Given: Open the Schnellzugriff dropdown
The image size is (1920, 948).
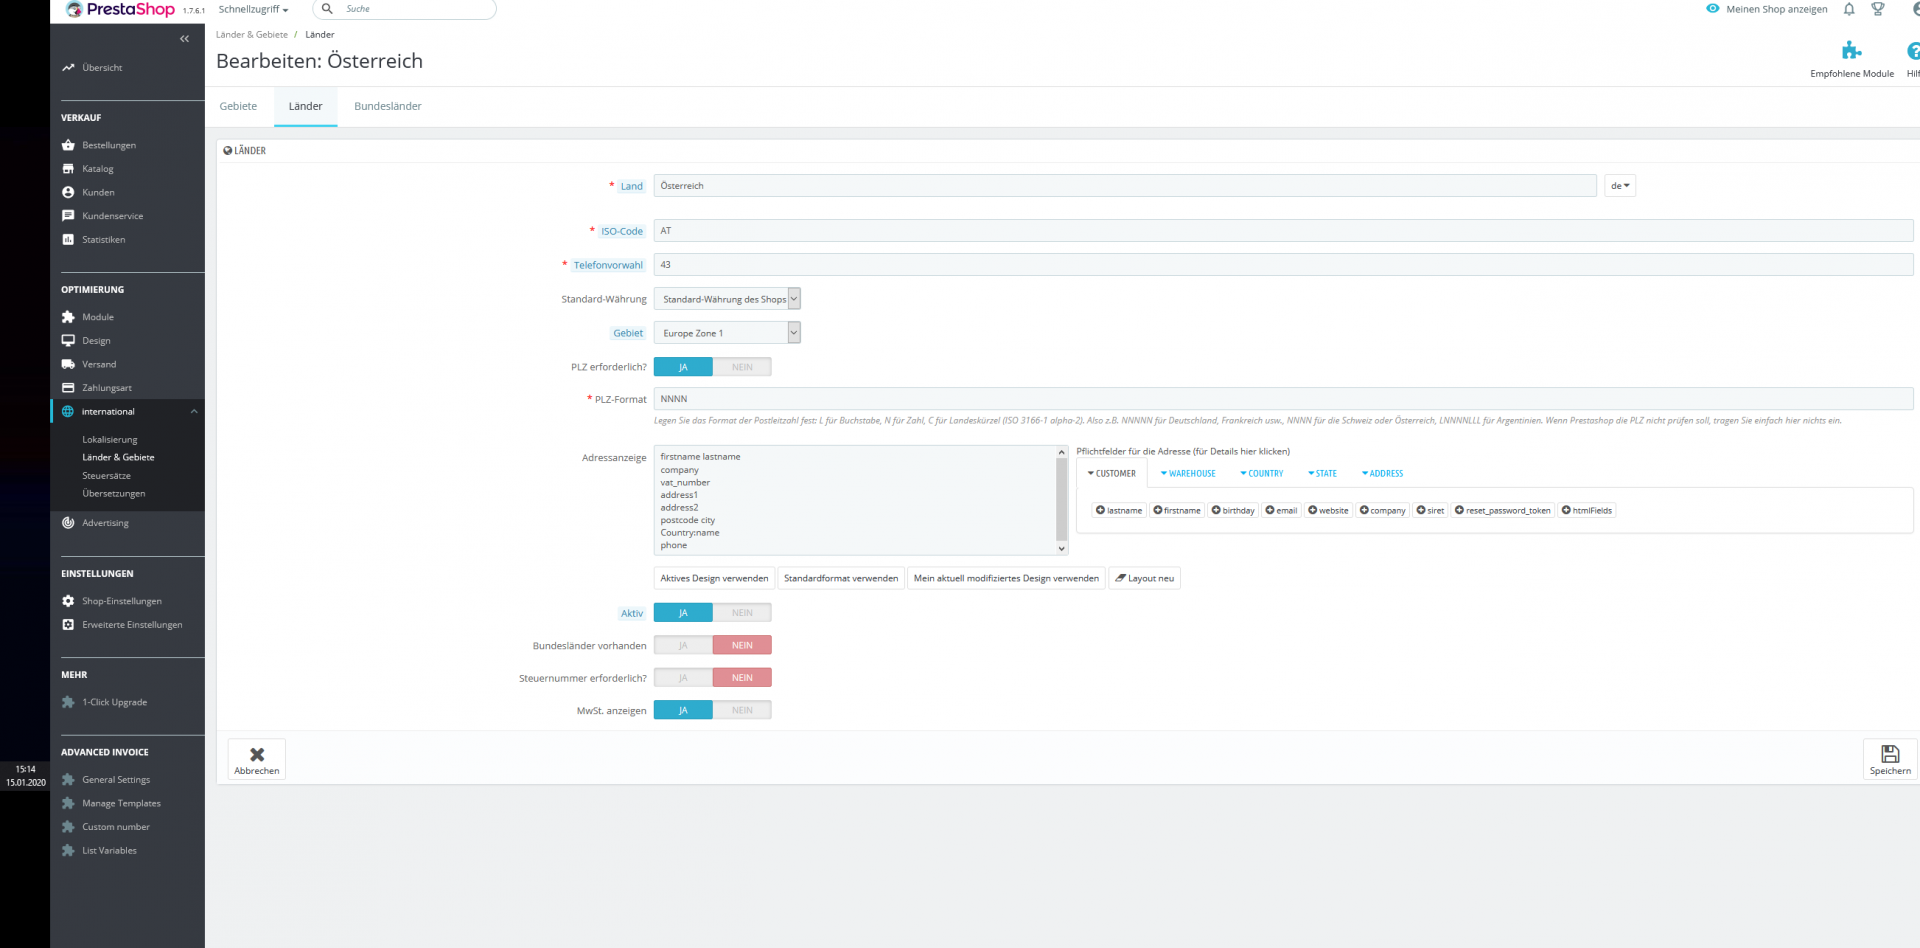Looking at the screenshot, I should pos(253,9).
